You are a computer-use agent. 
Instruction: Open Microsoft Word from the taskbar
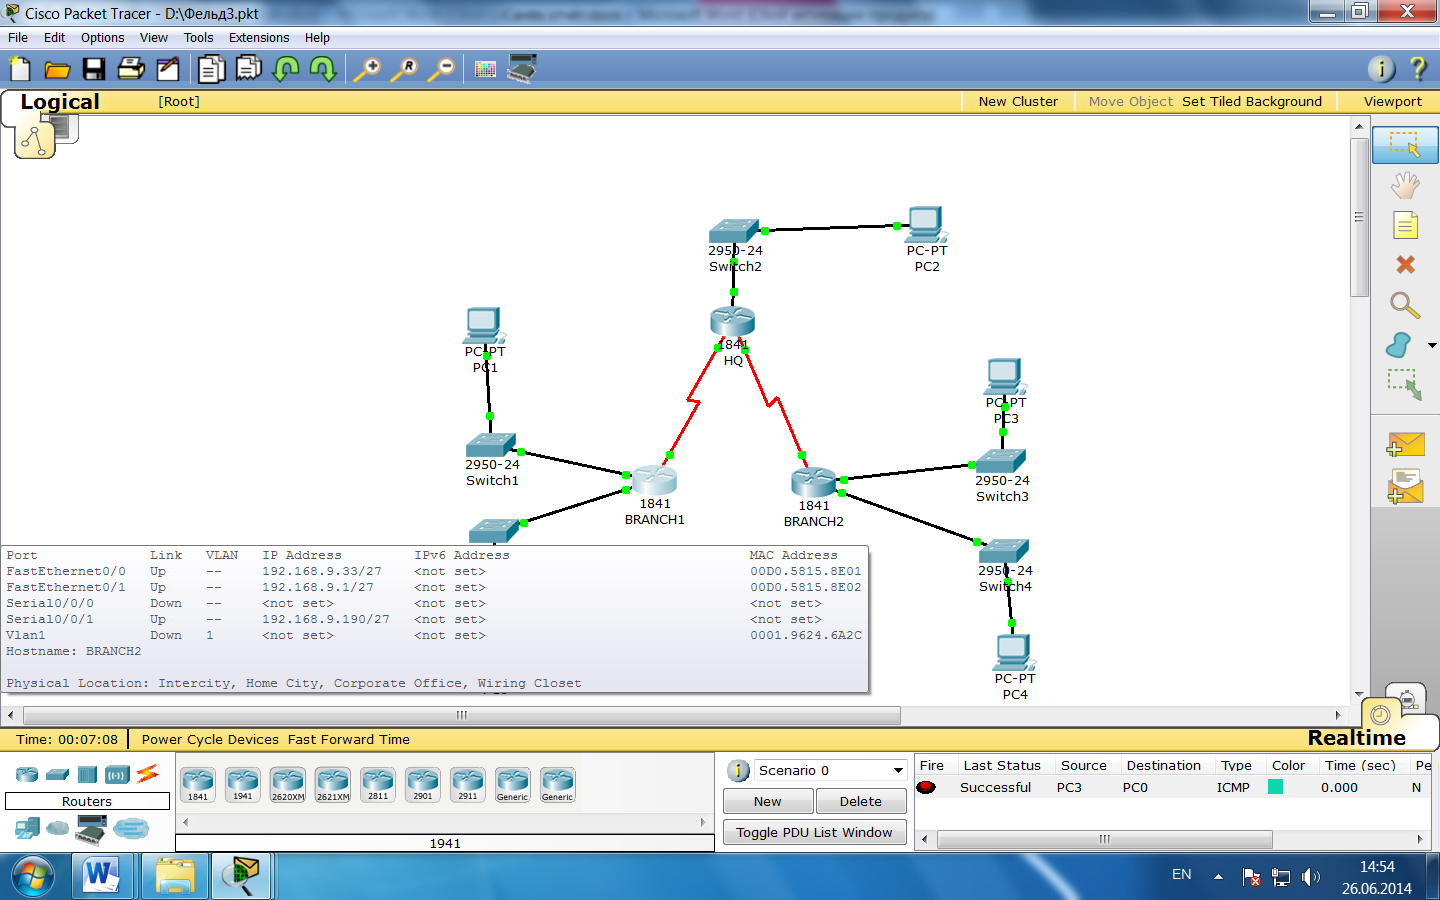coord(101,876)
